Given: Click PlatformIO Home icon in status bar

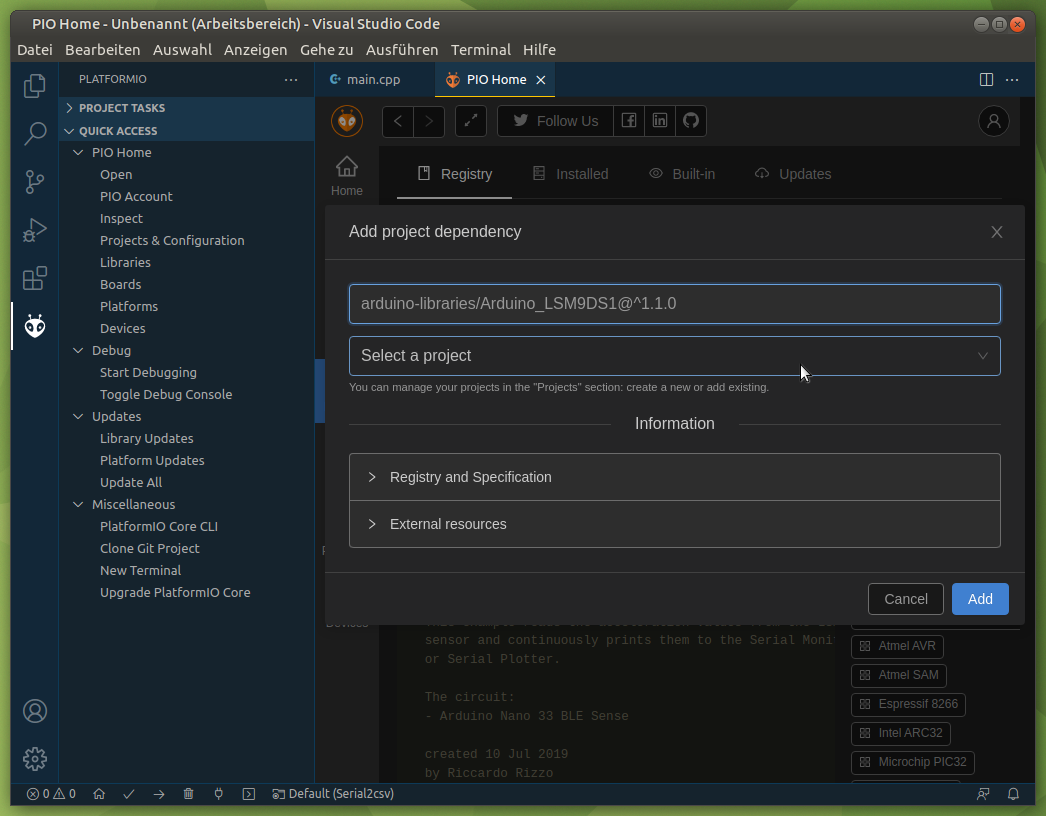Looking at the screenshot, I should 99,794.
